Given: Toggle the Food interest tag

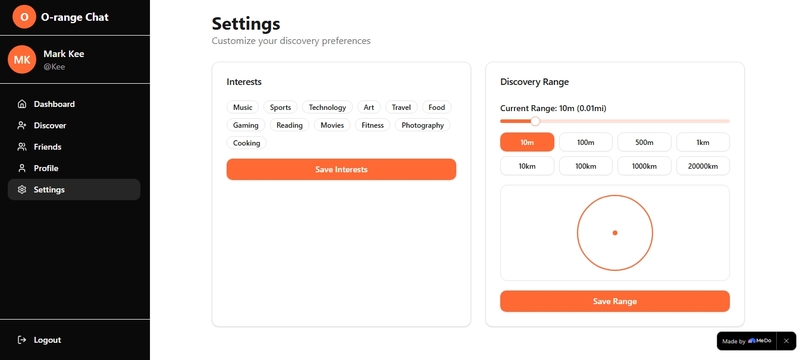Looking at the screenshot, I should point(437,107).
